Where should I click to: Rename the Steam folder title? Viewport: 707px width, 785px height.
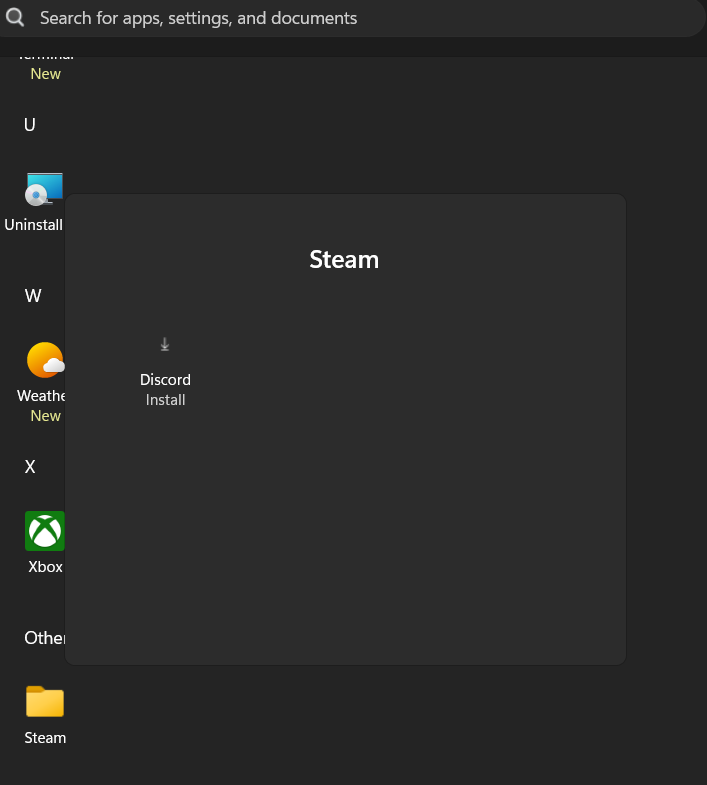[344, 259]
